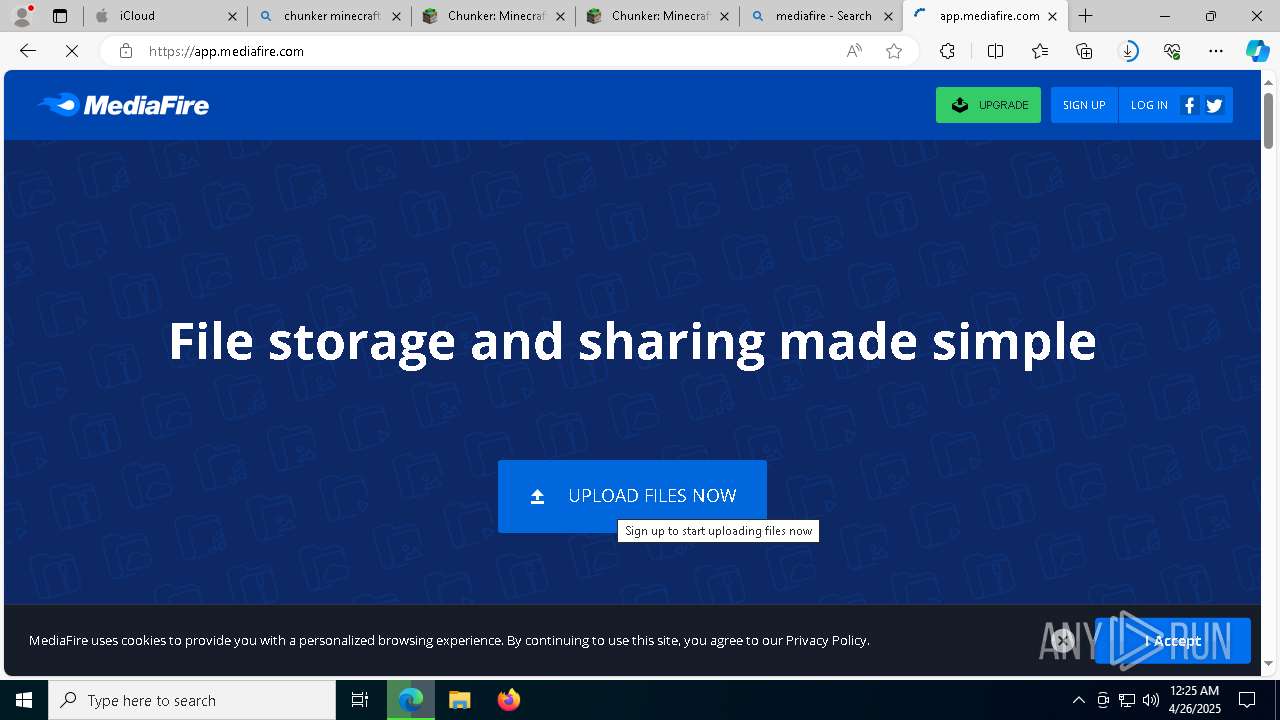This screenshot has width=1280, height=720.
Task: Open Task View on taskbar
Action: coord(360,700)
